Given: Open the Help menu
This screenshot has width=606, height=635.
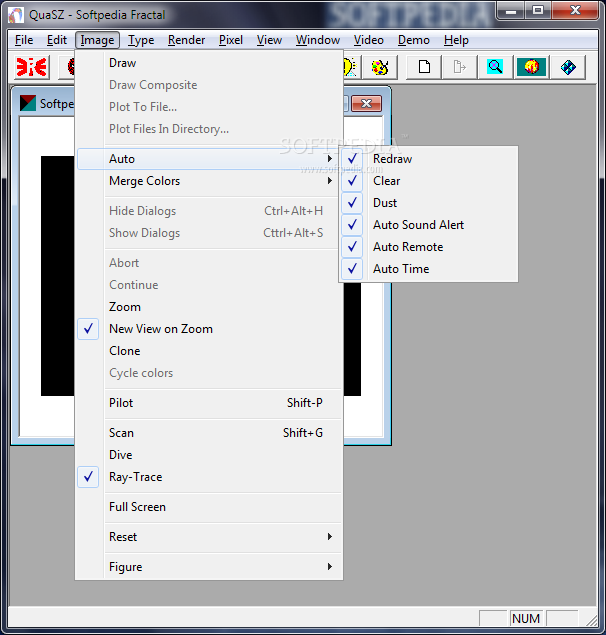Looking at the screenshot, I should click(x=456, y=40).
